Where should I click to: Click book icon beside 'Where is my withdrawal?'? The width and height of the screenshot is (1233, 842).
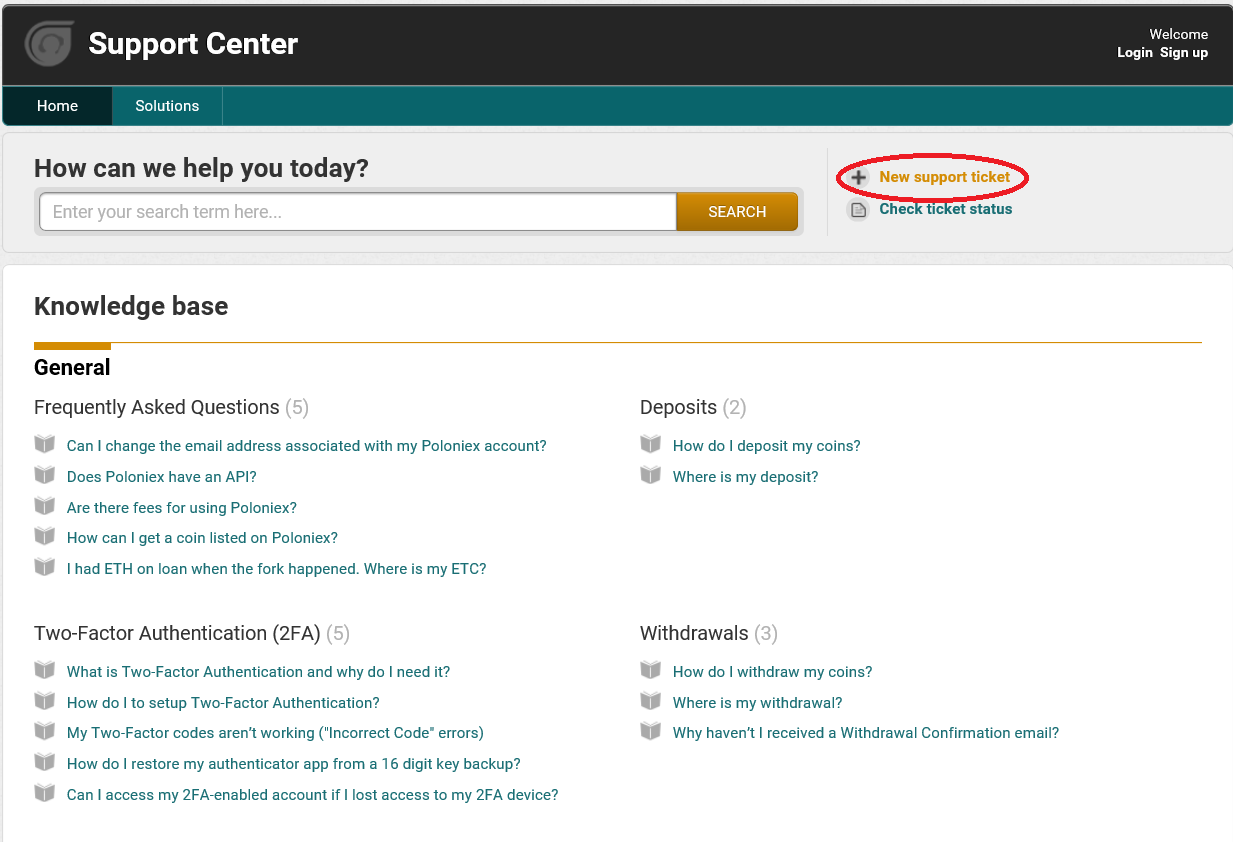[651, 701]
